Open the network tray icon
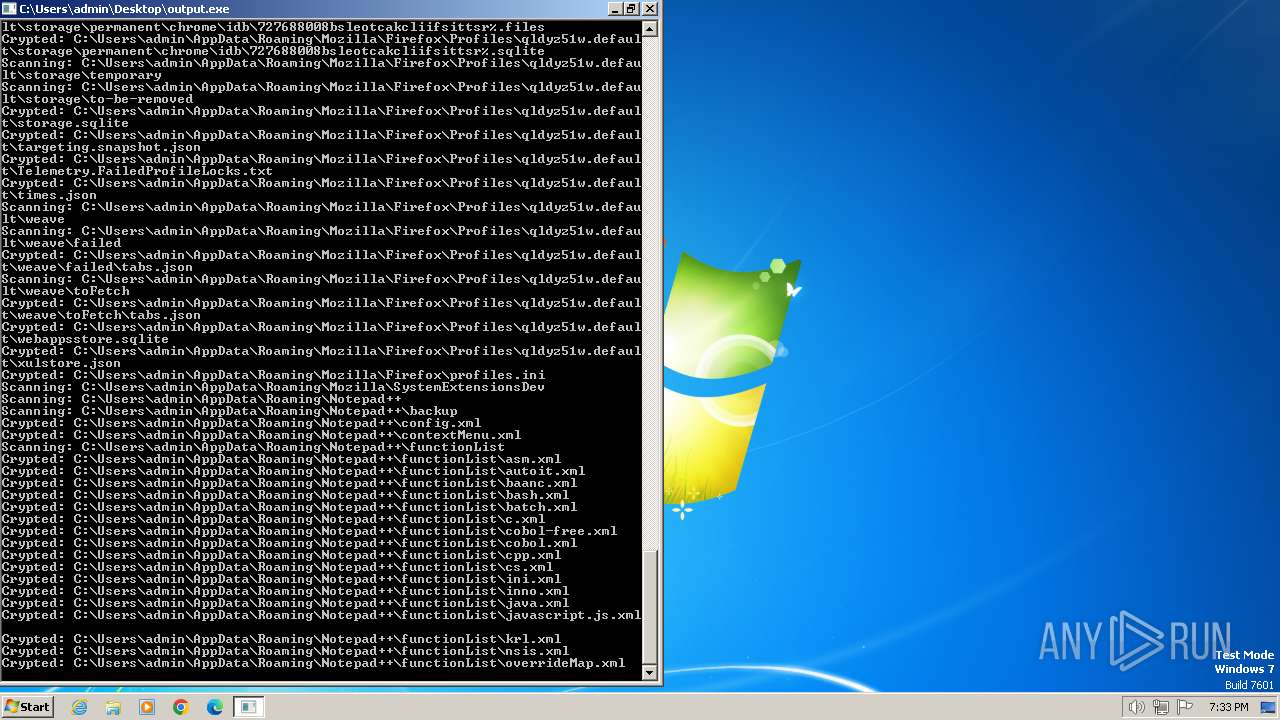Viewport: 1280px width, 720px height. click(1161, 707)
